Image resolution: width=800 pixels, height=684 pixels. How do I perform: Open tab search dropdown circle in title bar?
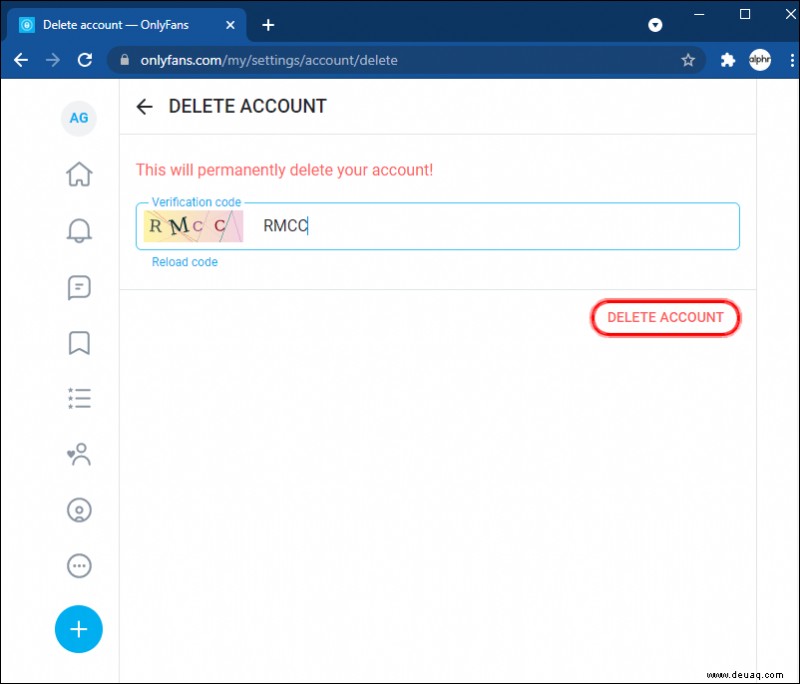(x=655, y=24)
